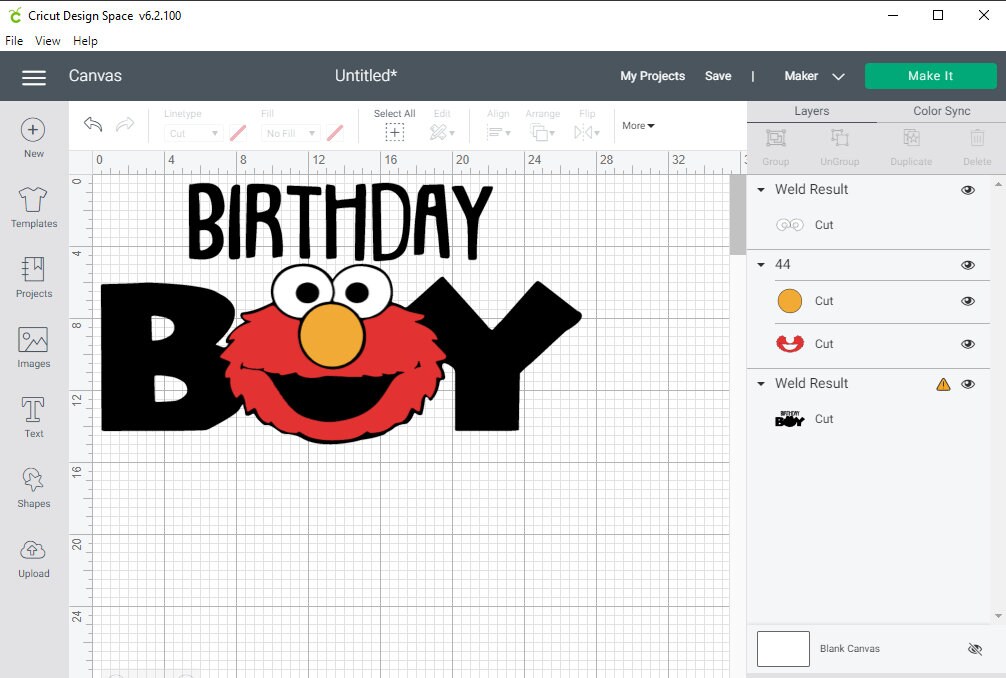This screenshot has width=1006, height=678.
Task: Select the Birthday Boy Cut layer thumbnail
Action: point(790,419)
